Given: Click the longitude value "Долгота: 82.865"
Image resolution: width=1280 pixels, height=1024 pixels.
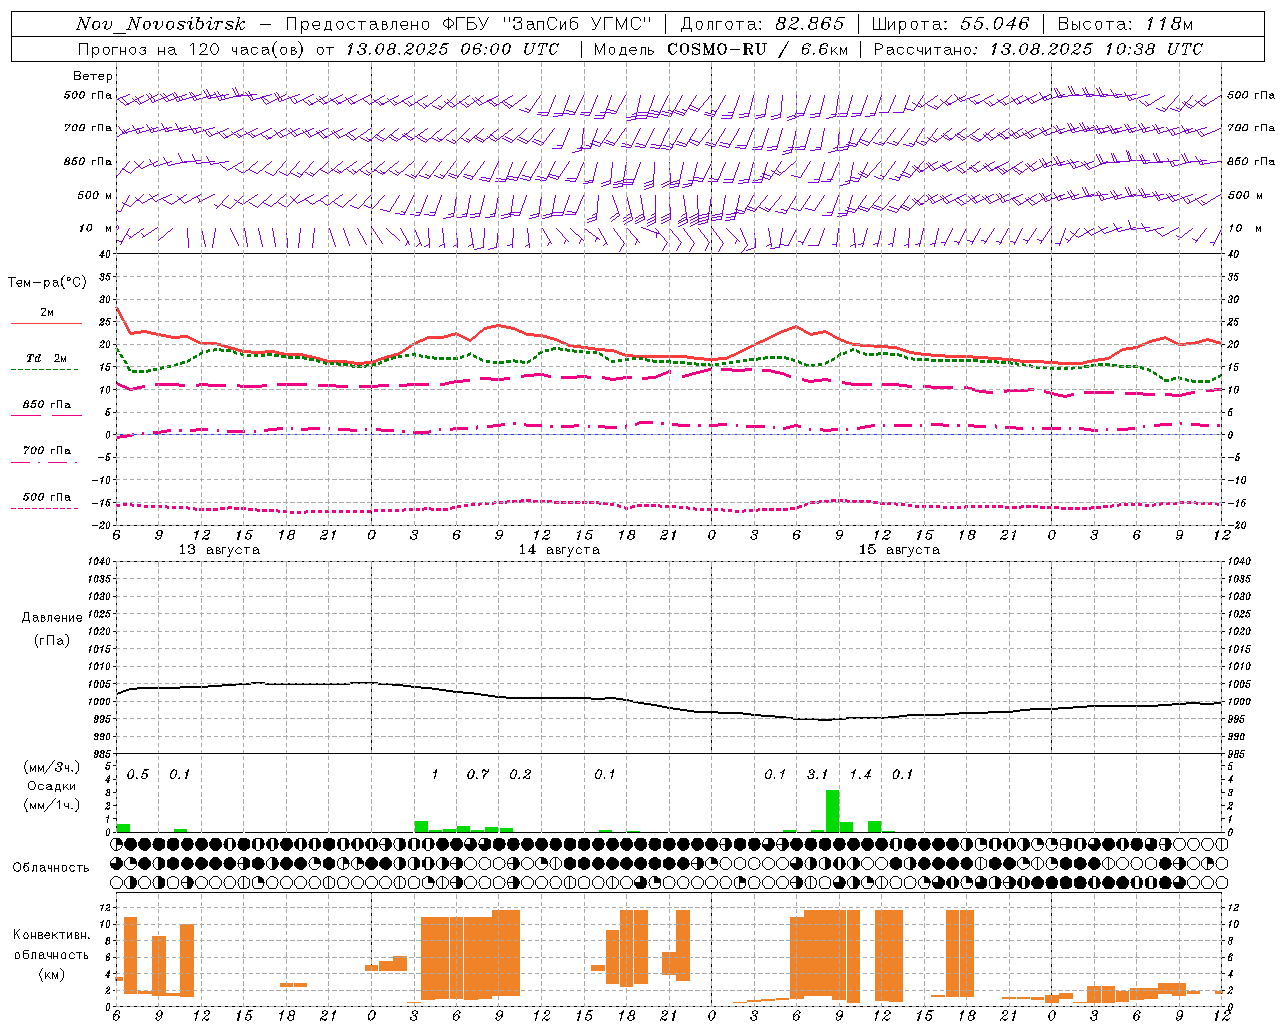Looking at the screenshot, I should click(762, 24).
